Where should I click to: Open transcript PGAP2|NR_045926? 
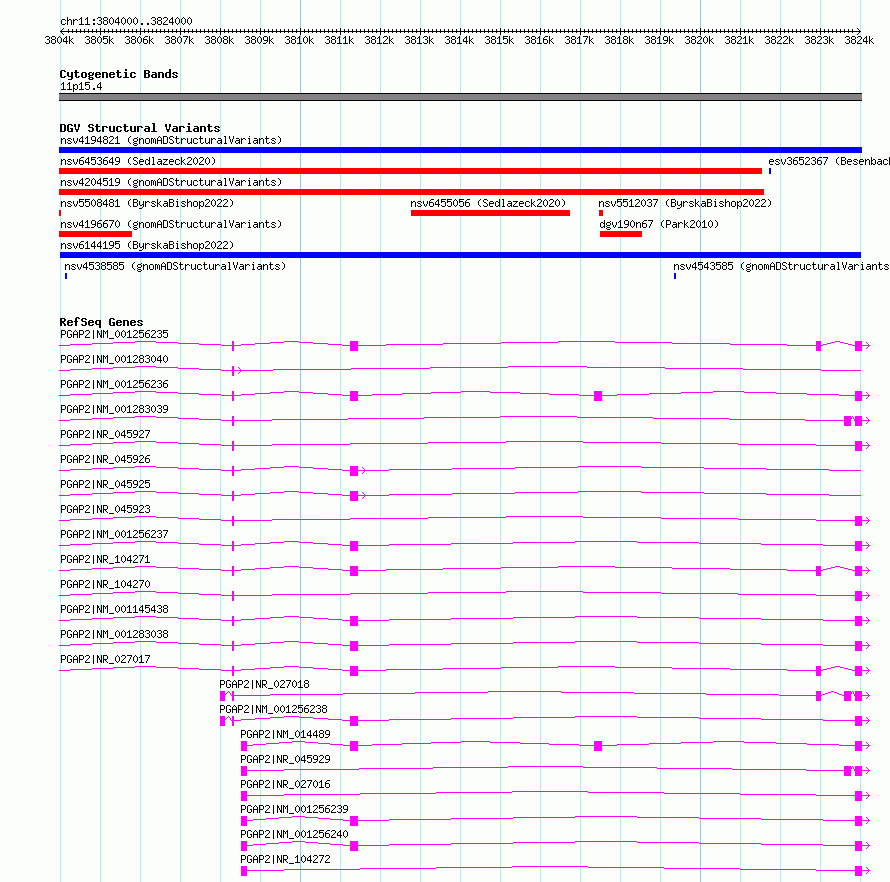(105, 459)
